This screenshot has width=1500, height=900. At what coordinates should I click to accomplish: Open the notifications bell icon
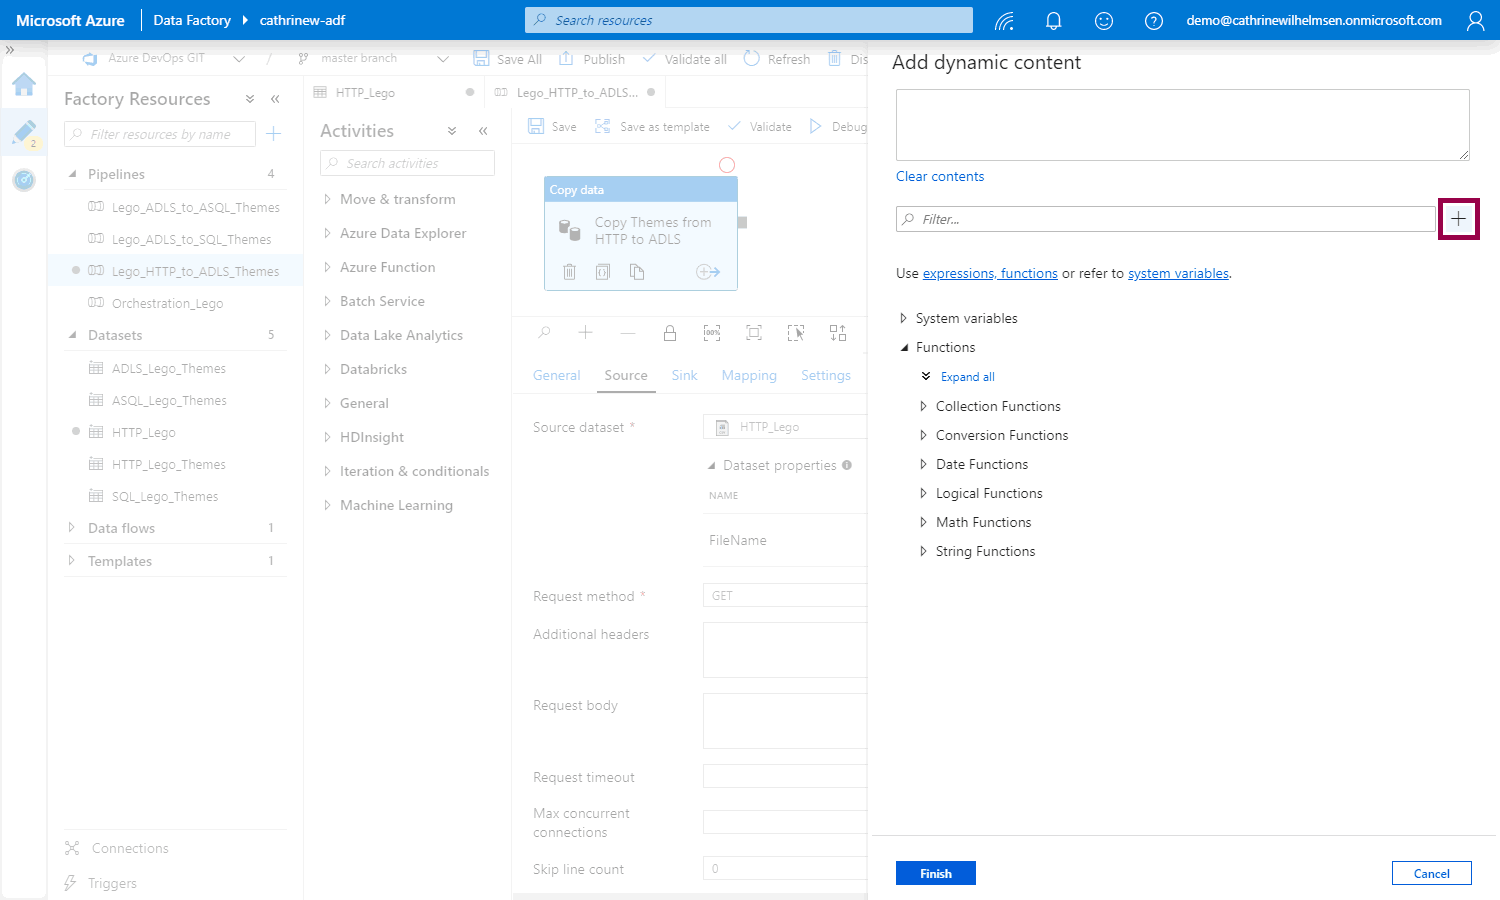click(1053, 21)
